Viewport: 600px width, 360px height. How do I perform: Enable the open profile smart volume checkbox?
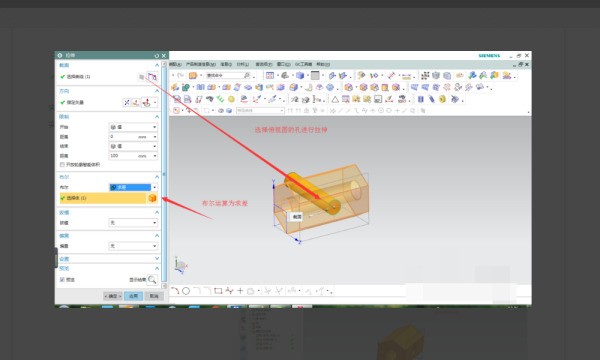pyautogui.click(x=62, y=165)
